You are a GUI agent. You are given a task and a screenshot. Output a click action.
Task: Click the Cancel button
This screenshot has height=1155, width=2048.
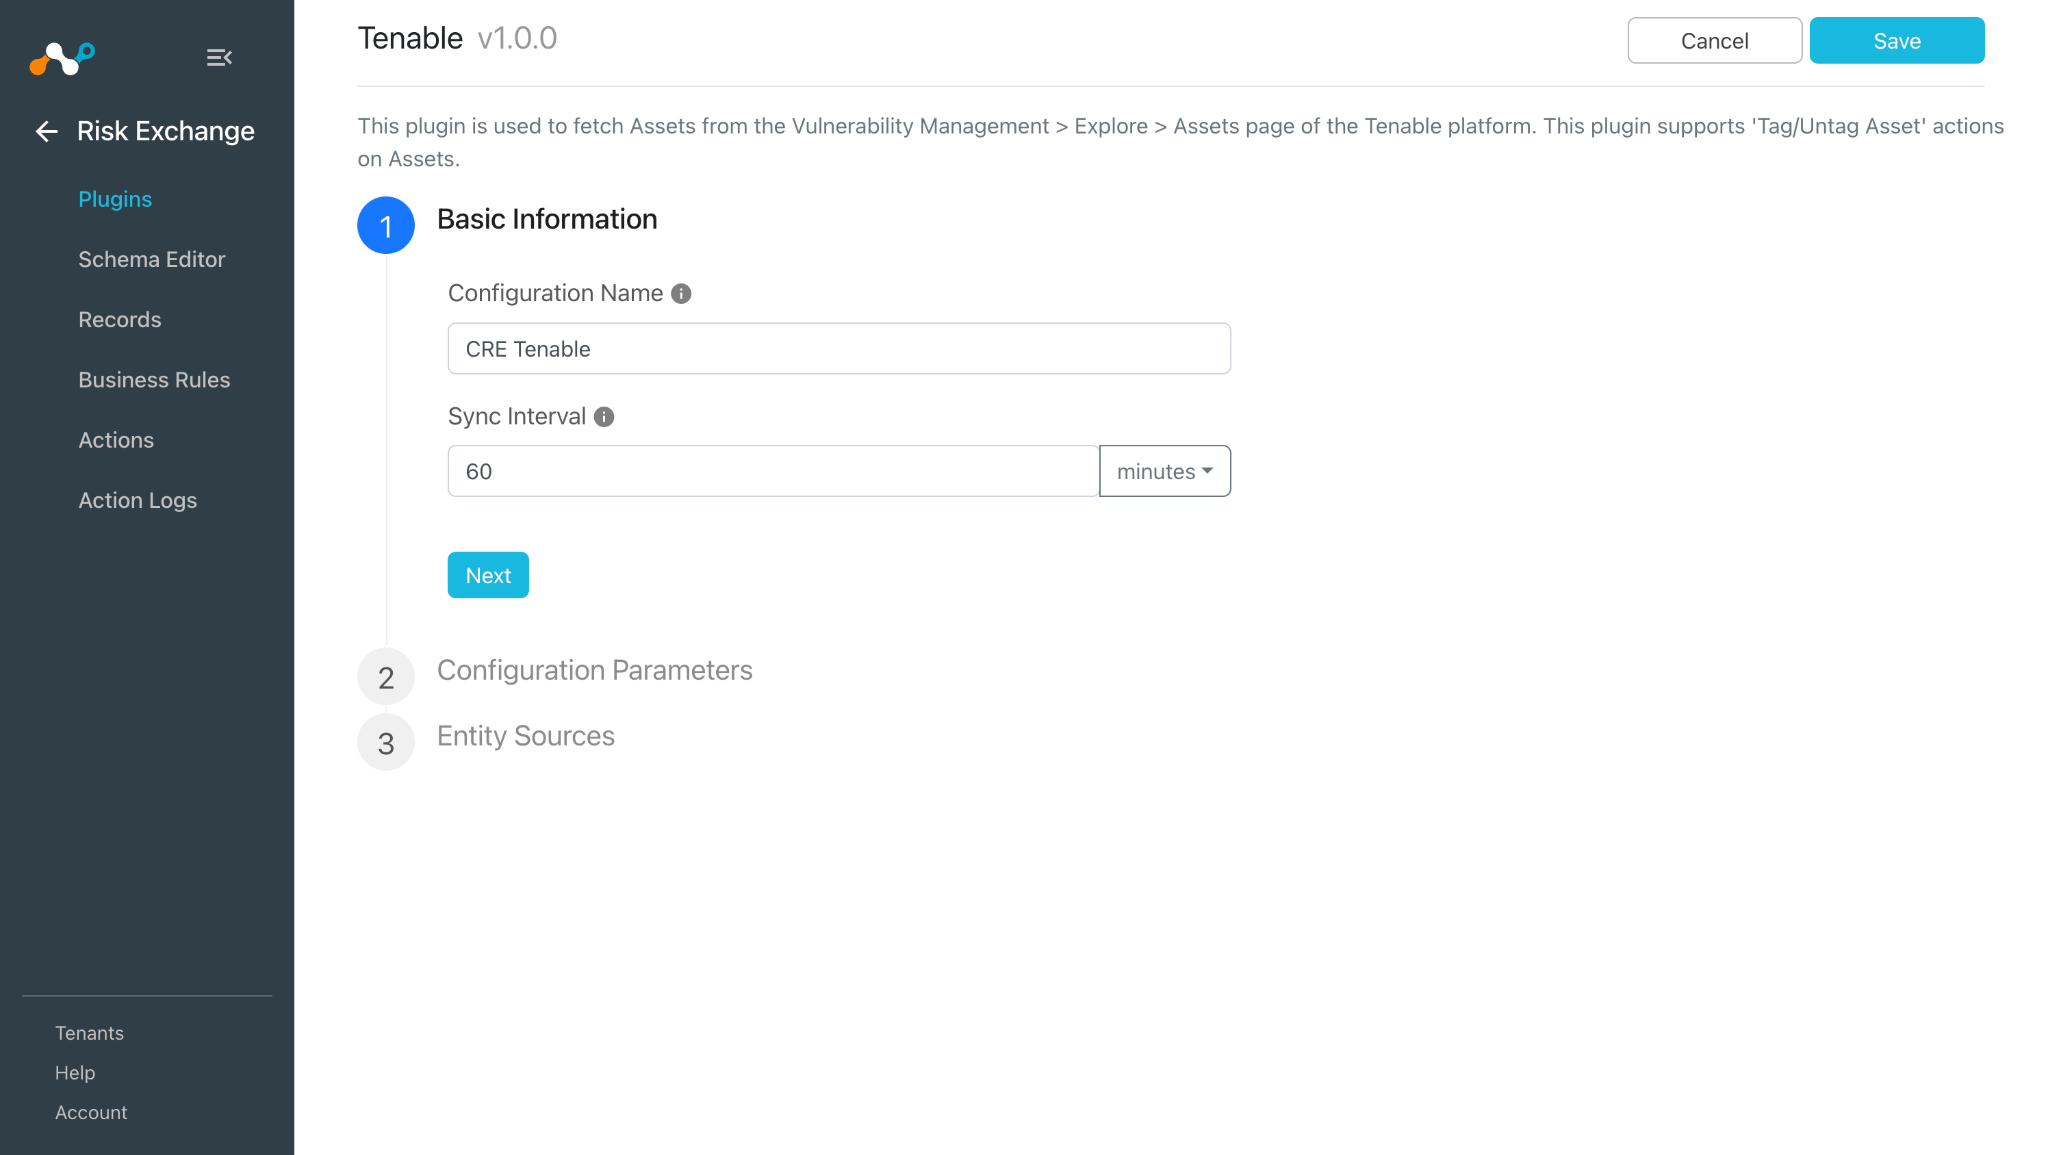click(x=1715, y=41)
